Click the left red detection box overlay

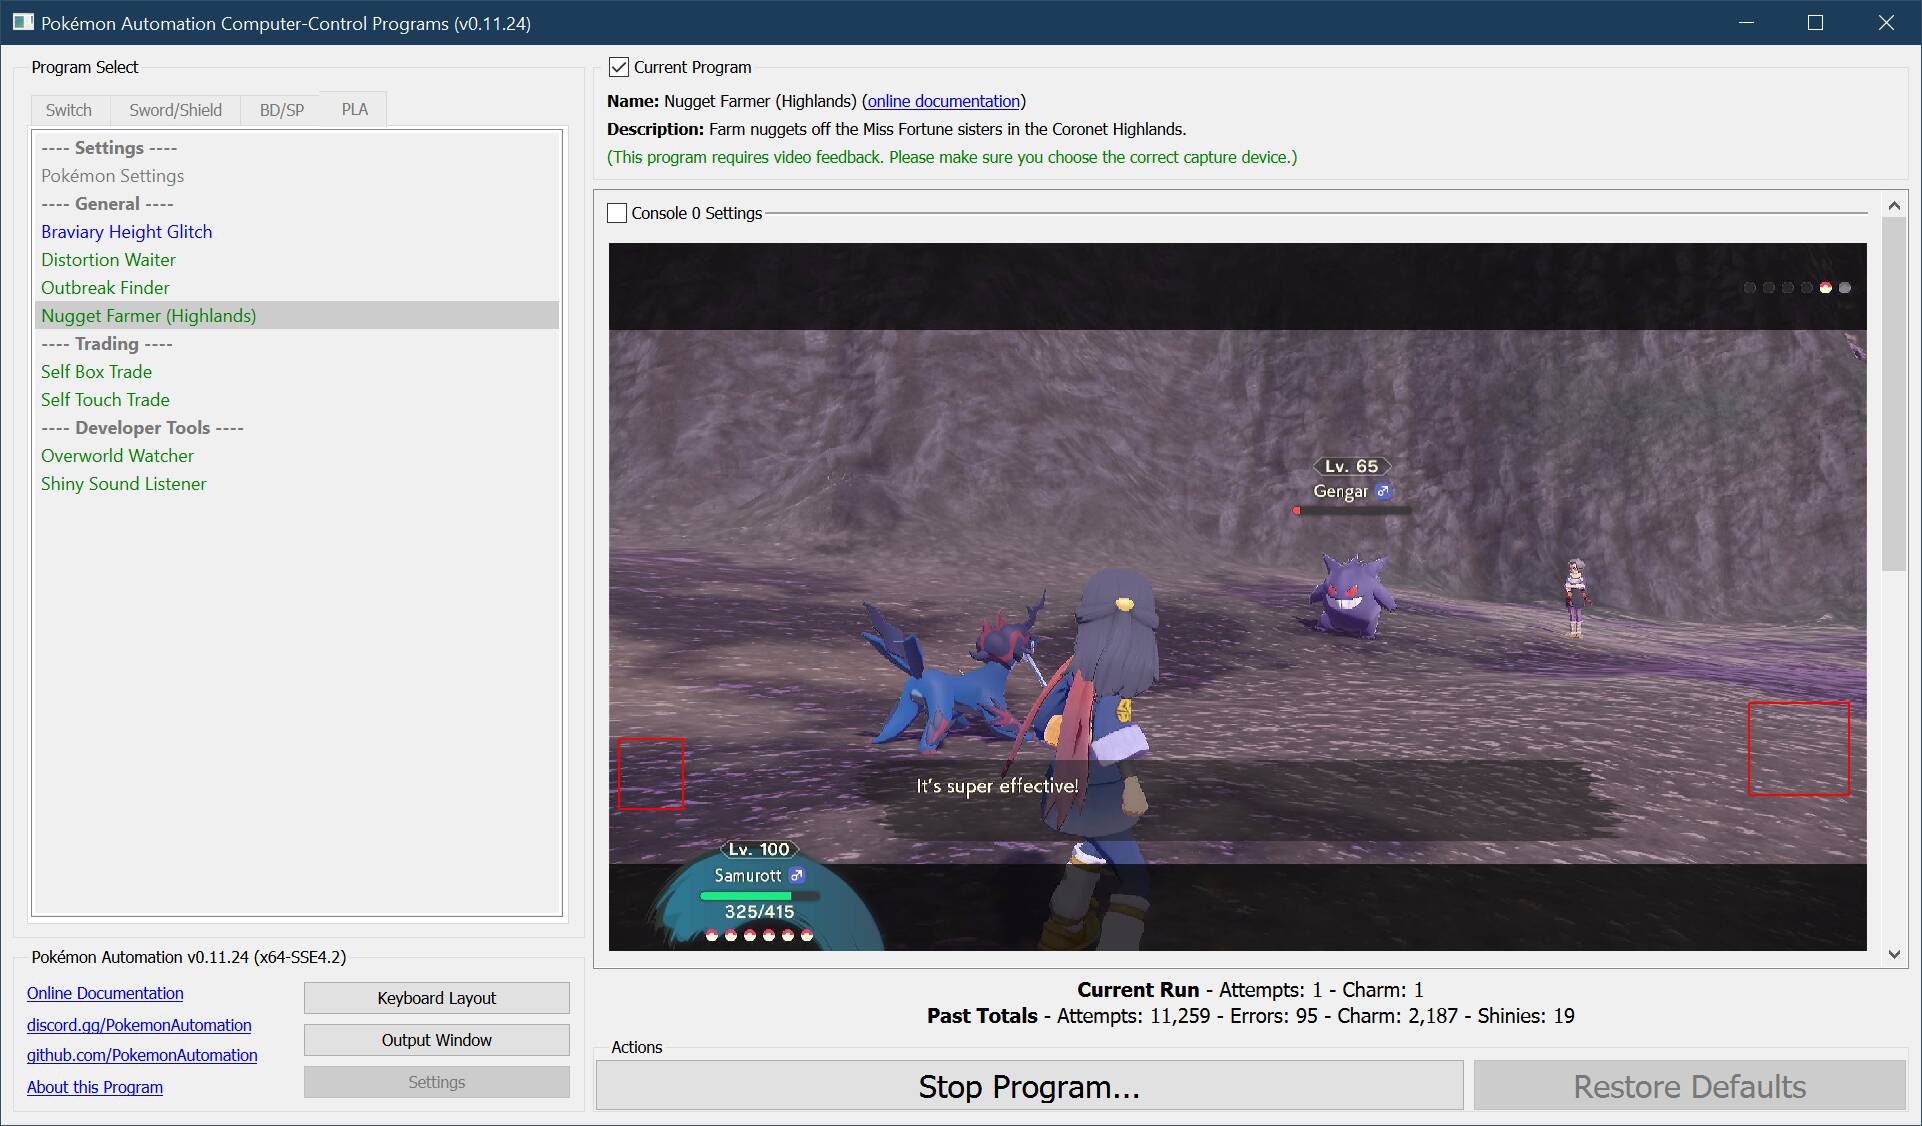tap(651, 773)
